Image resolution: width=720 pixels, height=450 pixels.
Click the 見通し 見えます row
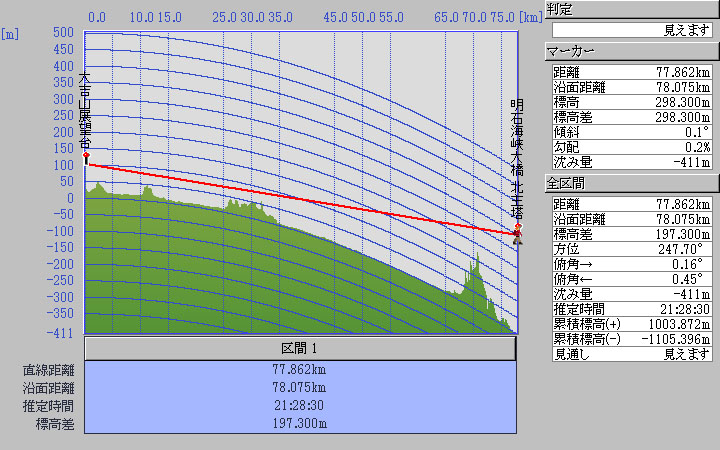pos(632,354)
